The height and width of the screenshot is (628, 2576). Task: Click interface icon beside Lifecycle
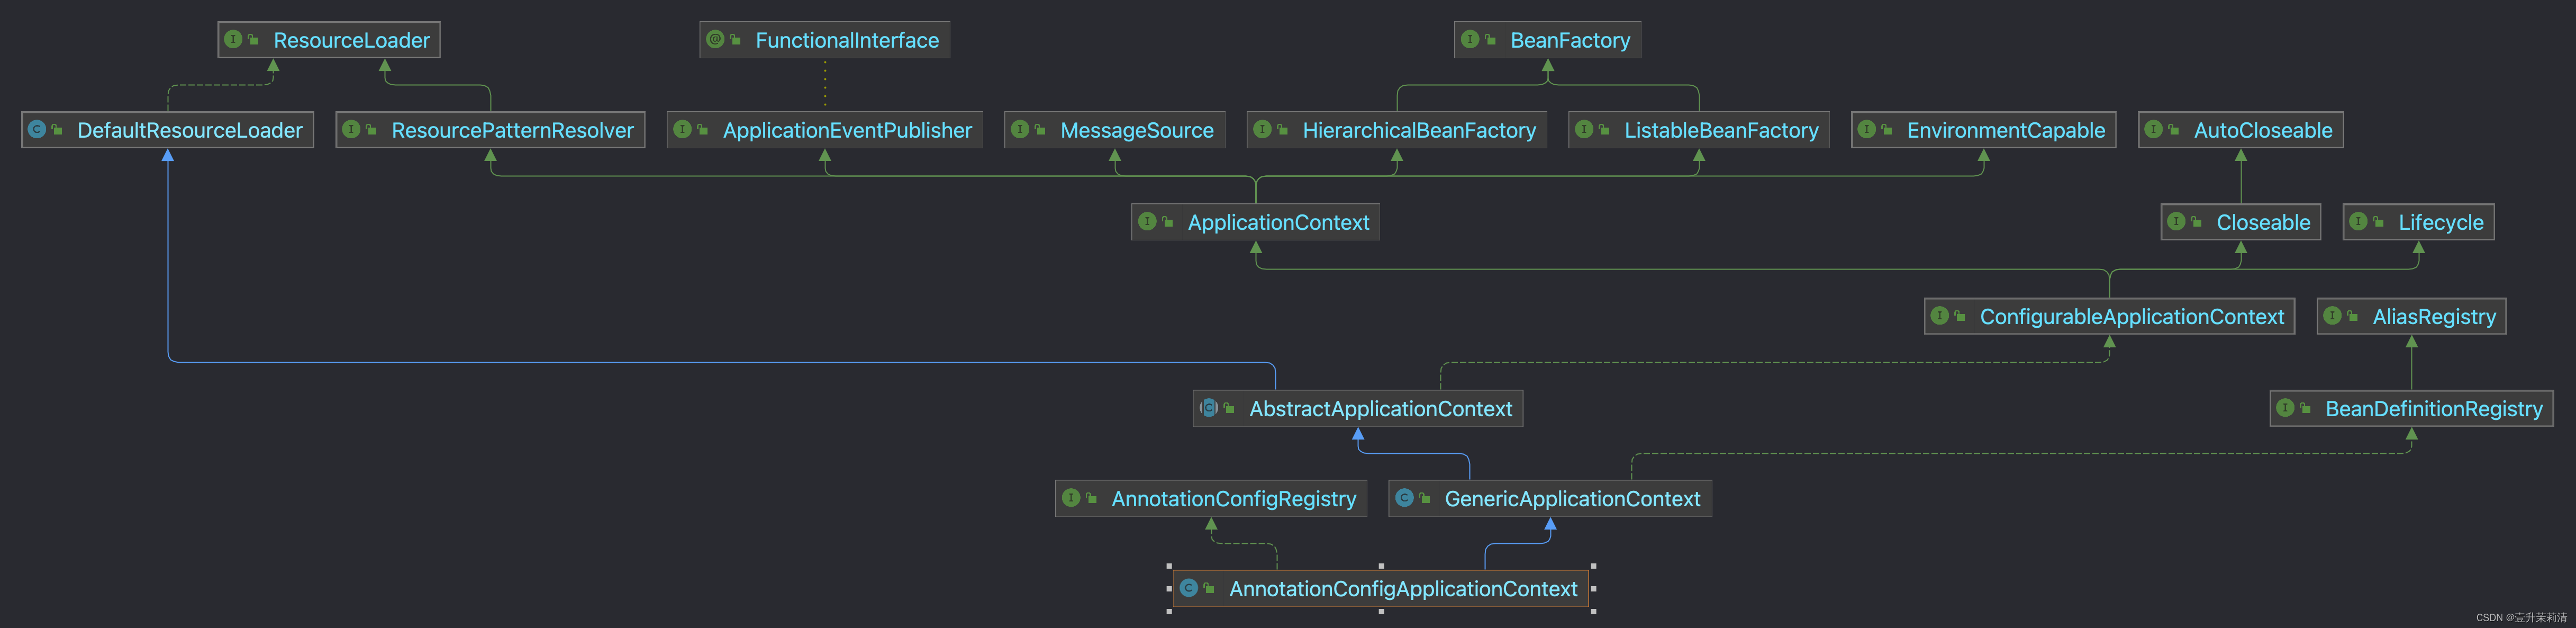(2358, 221)
